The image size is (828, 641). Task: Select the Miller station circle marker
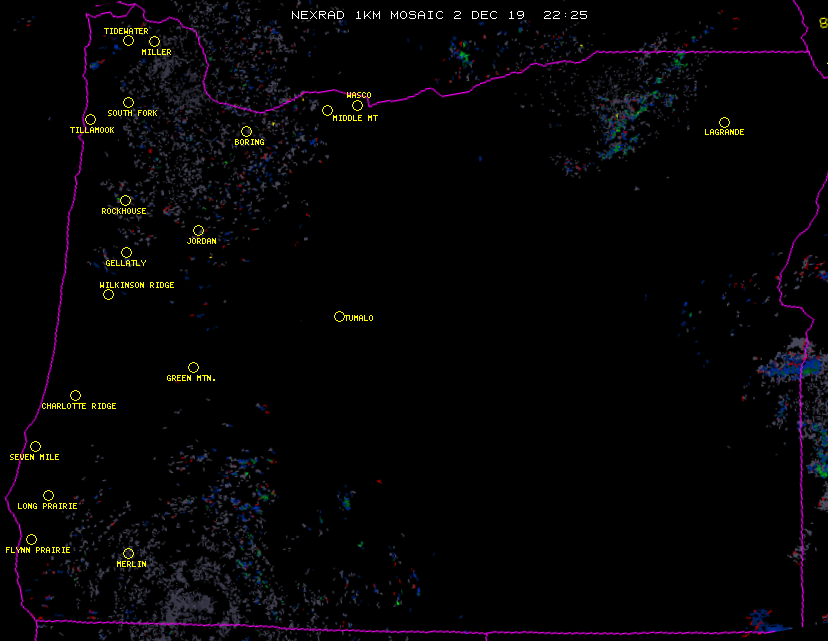[154, 42]
